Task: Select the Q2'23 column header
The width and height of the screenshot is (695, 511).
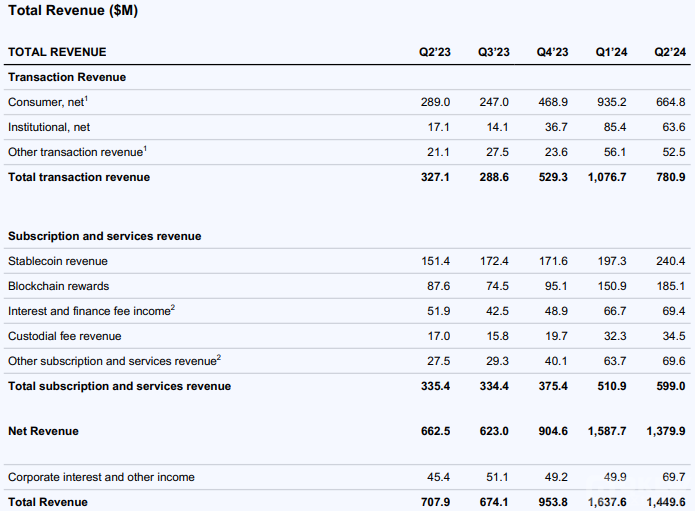Action: pyautogui.click(x=434, y=52)
